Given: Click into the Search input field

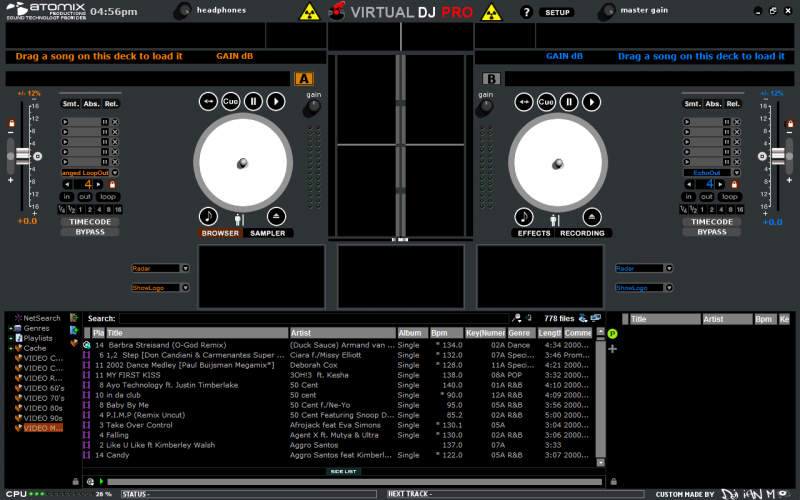Looking at the screenshot, I should (314, 318).
